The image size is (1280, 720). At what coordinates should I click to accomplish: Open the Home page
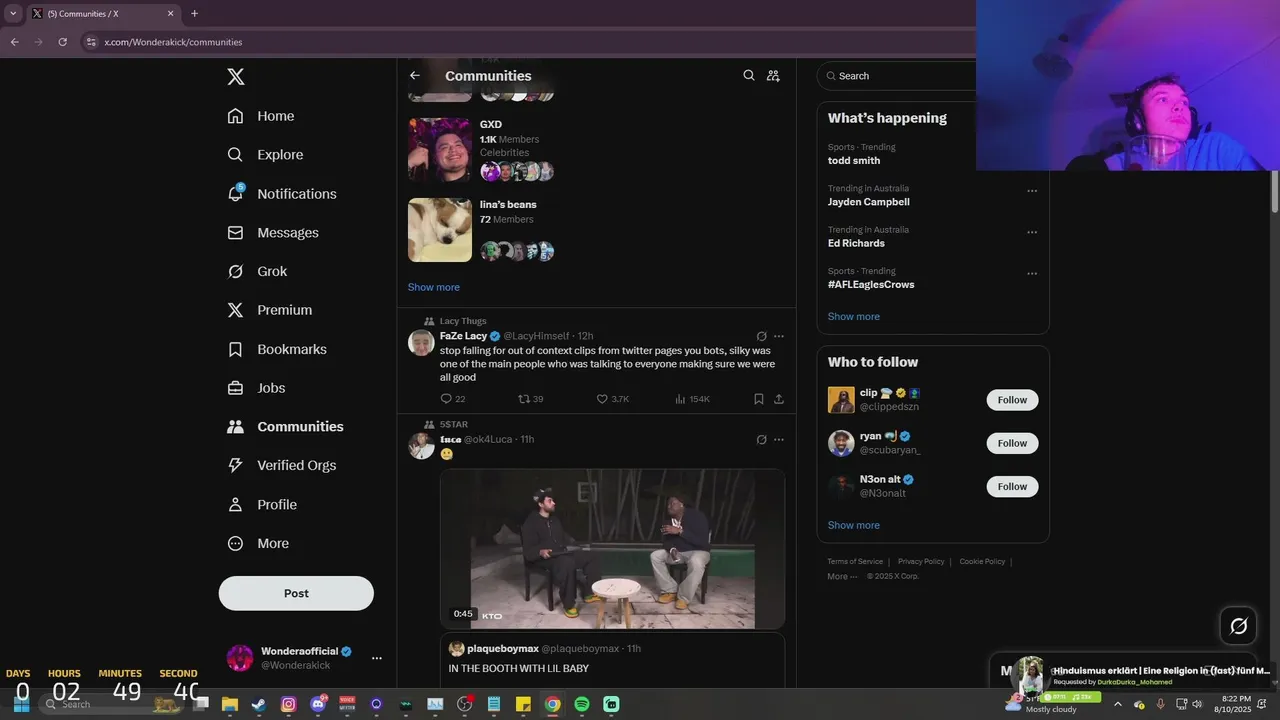tap(261, 116)
